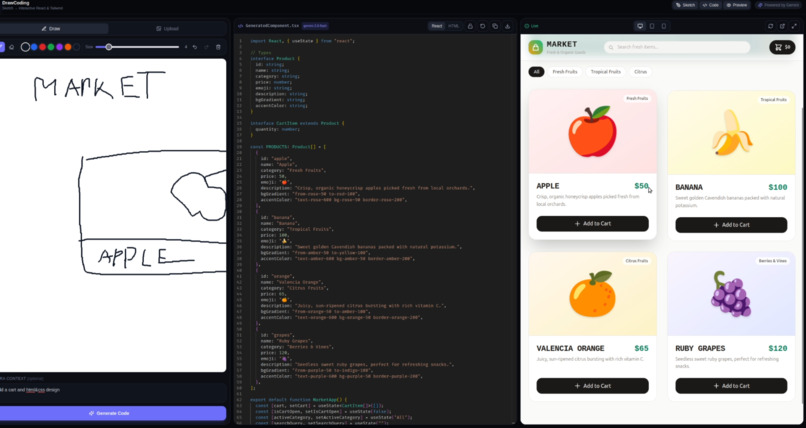This screenshot has height=428, width=806.
Task: Click the orange emoji image
Action: point(592,293)
